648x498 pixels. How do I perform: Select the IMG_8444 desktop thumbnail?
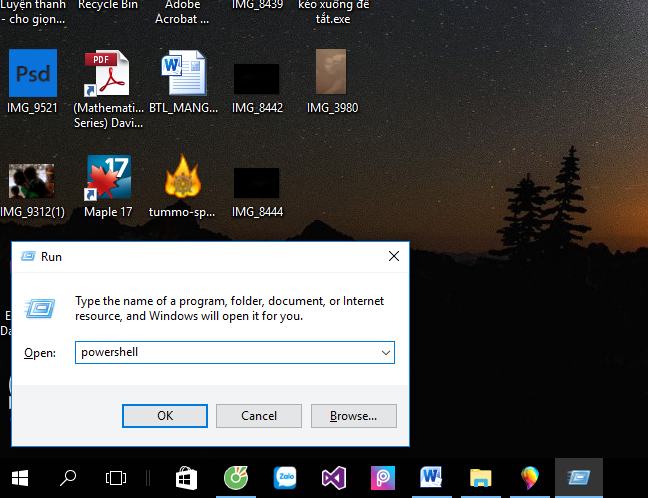(257, 183)
